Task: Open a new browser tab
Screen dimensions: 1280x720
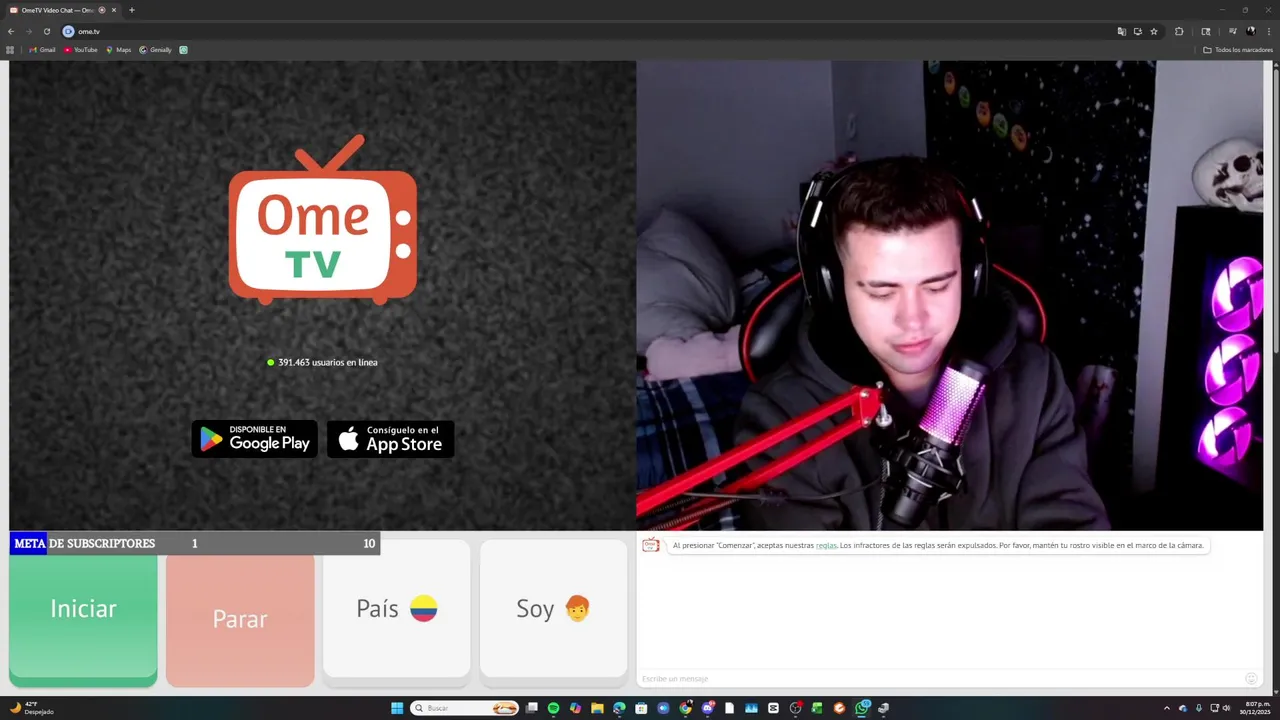Action: 131,10
